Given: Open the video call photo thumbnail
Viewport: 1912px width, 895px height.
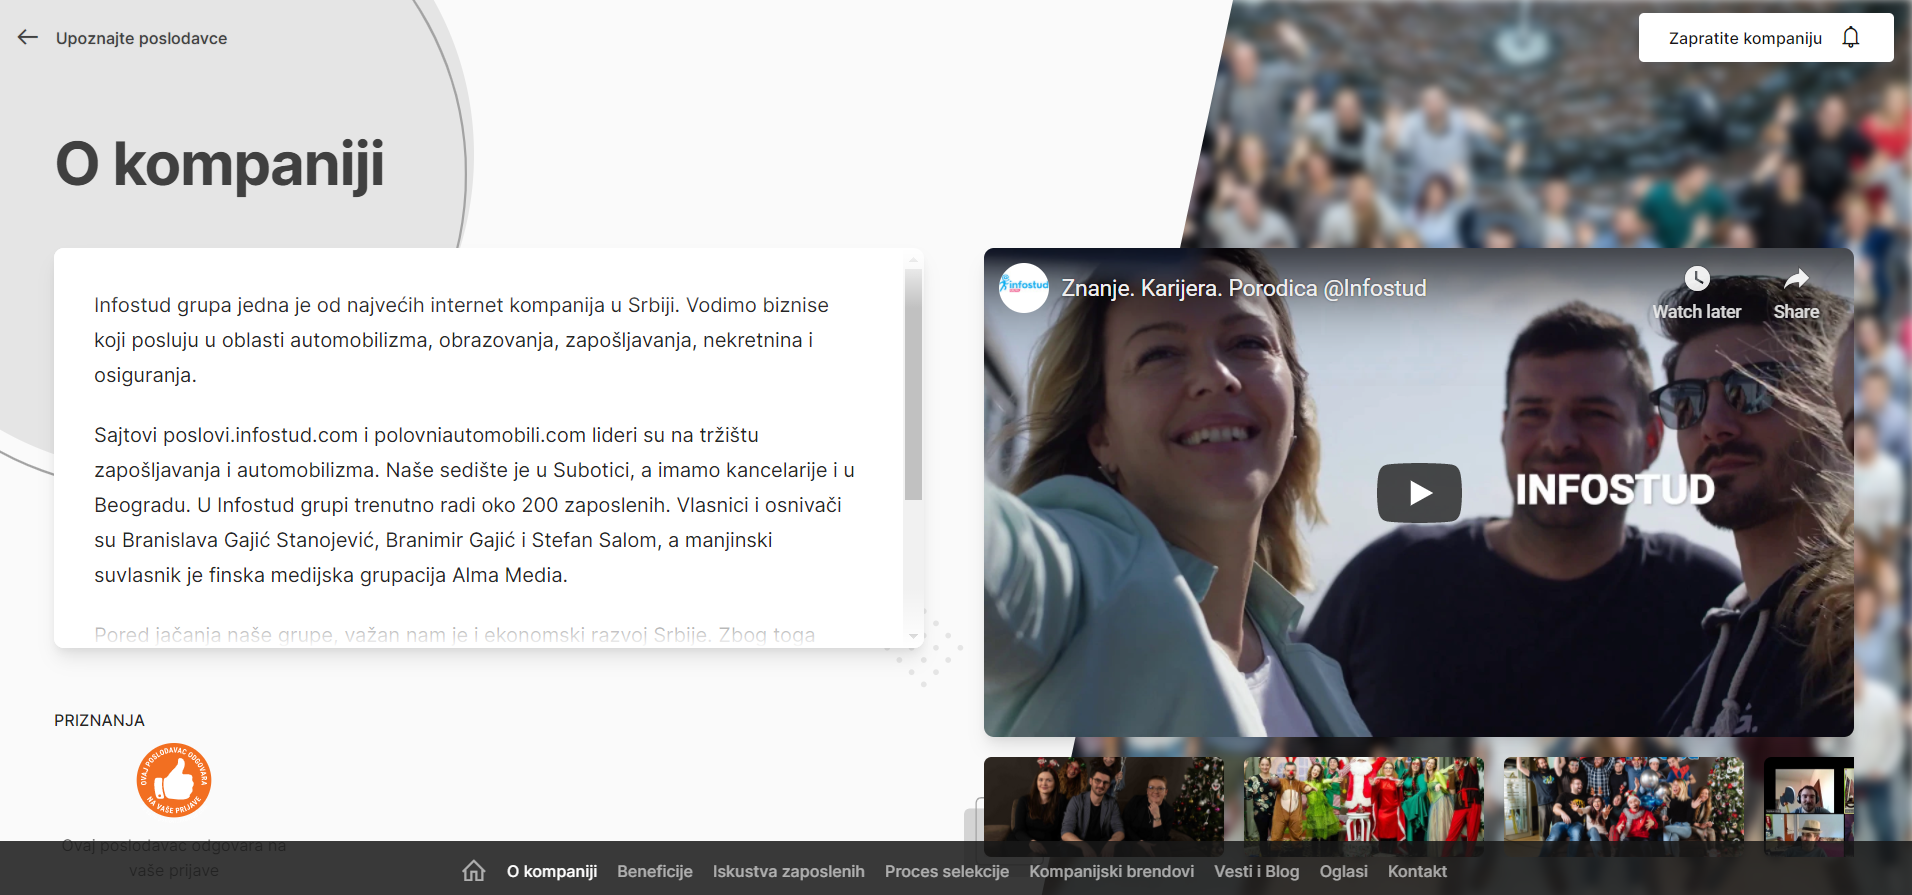Looking at the screenshot, I should [1809, 806].
